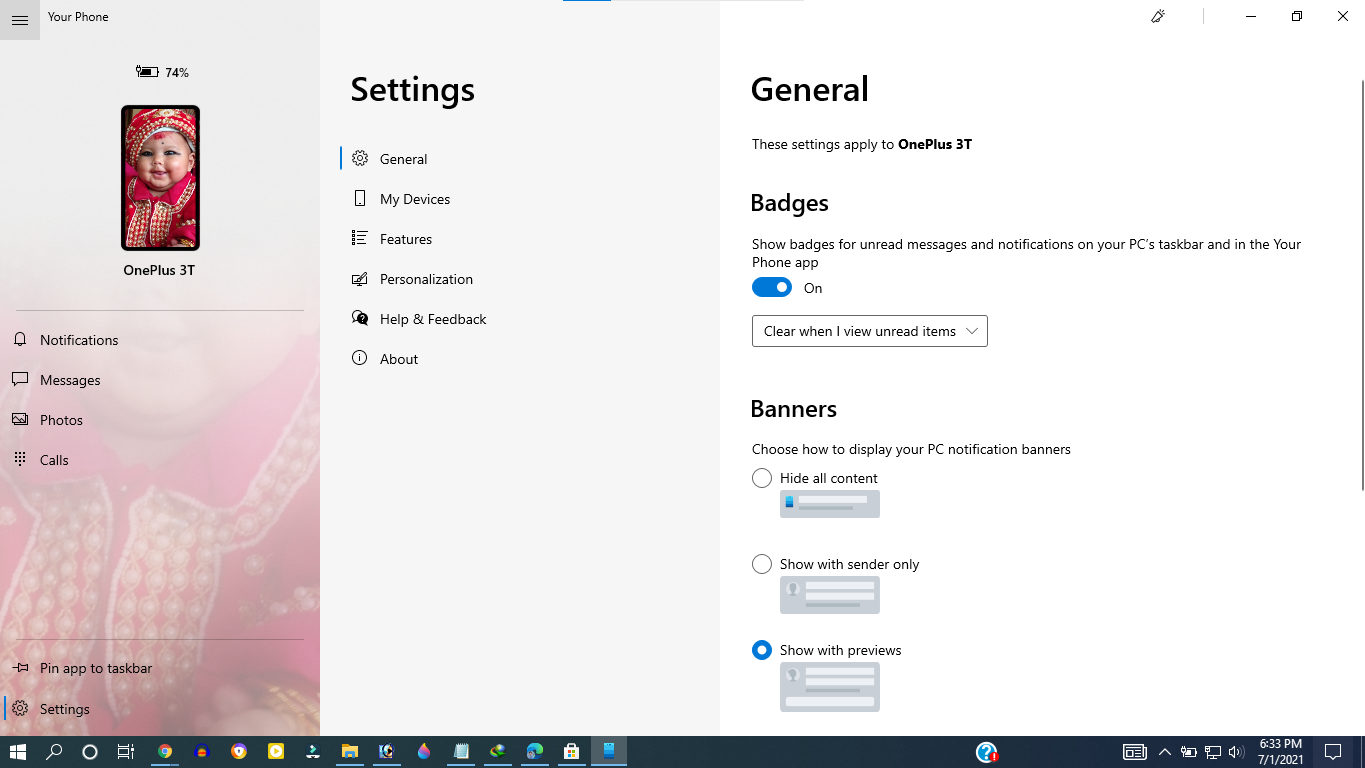The height and width of the screenshot is (768, 1365).
Task: Click the Help & Feedback bubble icon
Action: click(360, 319)
